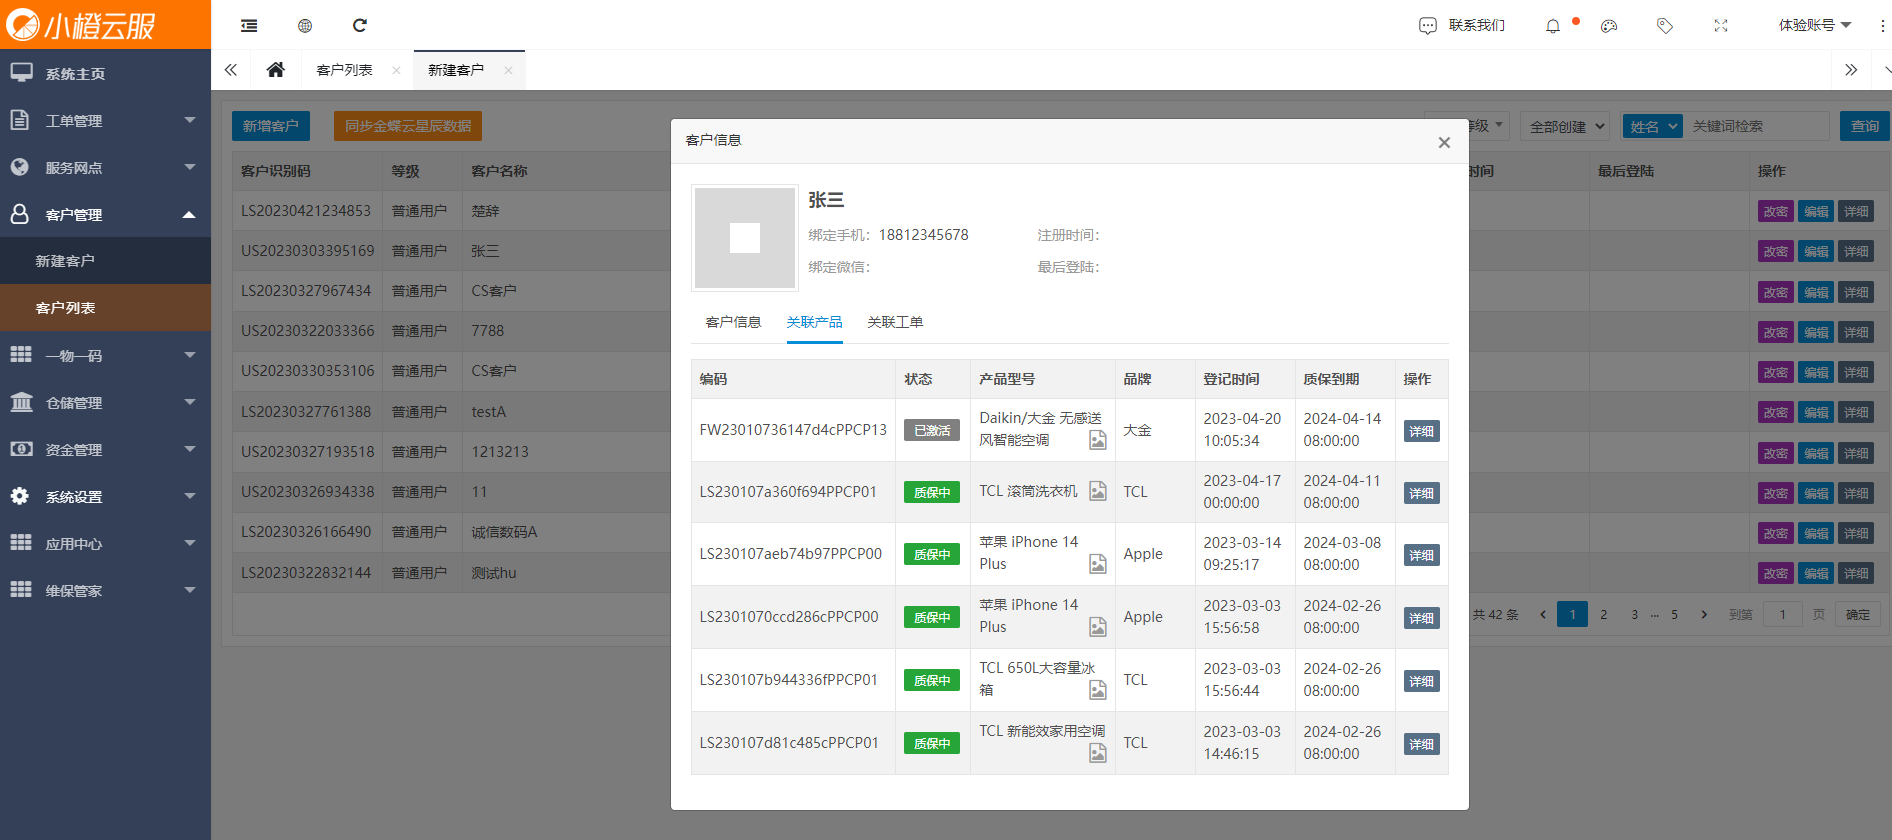The width and height of the screenshot is (1892, 840).
Task: Switch to 客户信息 tab in dialog
Action: (x=733, y=322)
